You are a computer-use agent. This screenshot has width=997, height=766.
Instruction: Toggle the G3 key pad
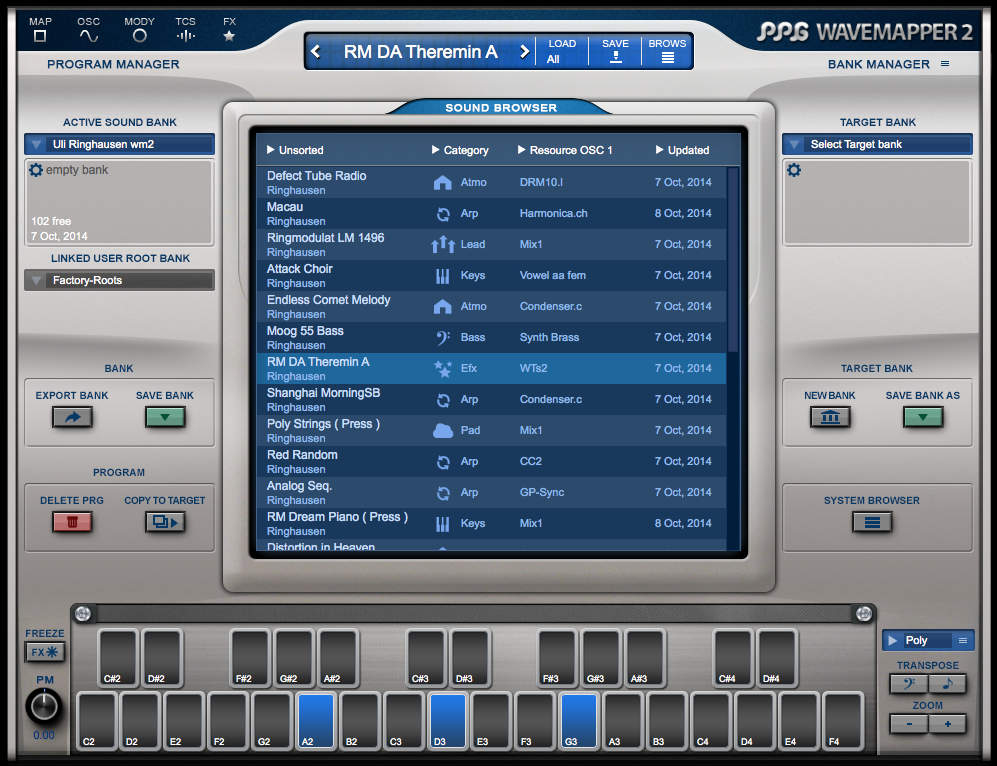pos(579,720)
